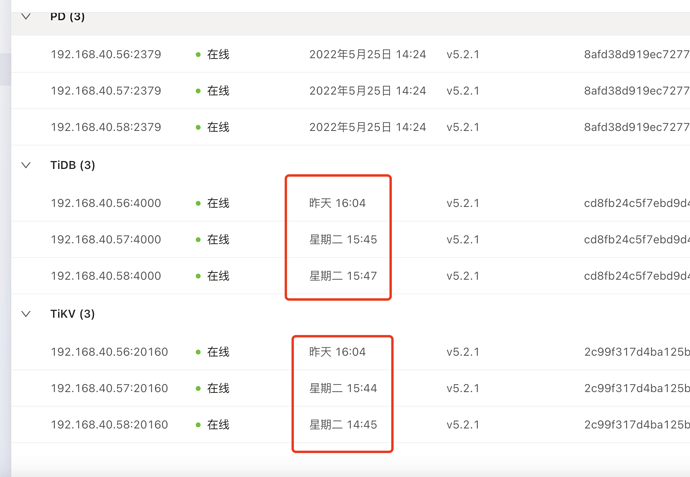Select PD address 192.168.40.56:2379
This screenshot has height=477, width=690.
[x=106, y=55]
